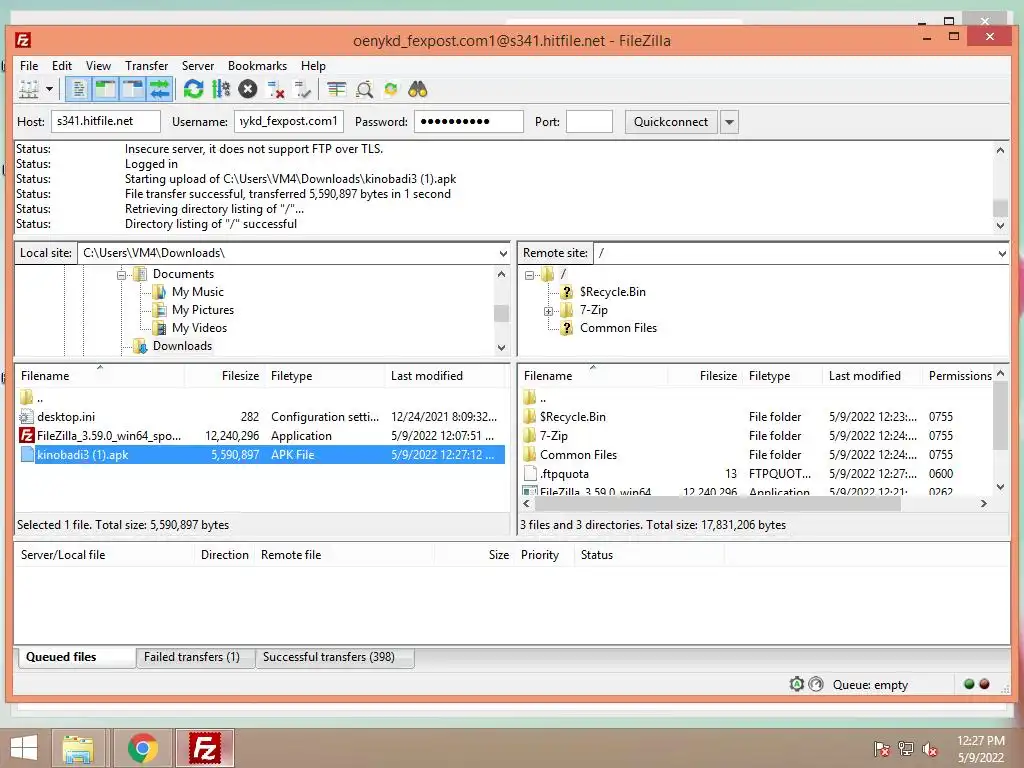Reconnect to last server icon
1024x768 pixels.
(302, 89)
